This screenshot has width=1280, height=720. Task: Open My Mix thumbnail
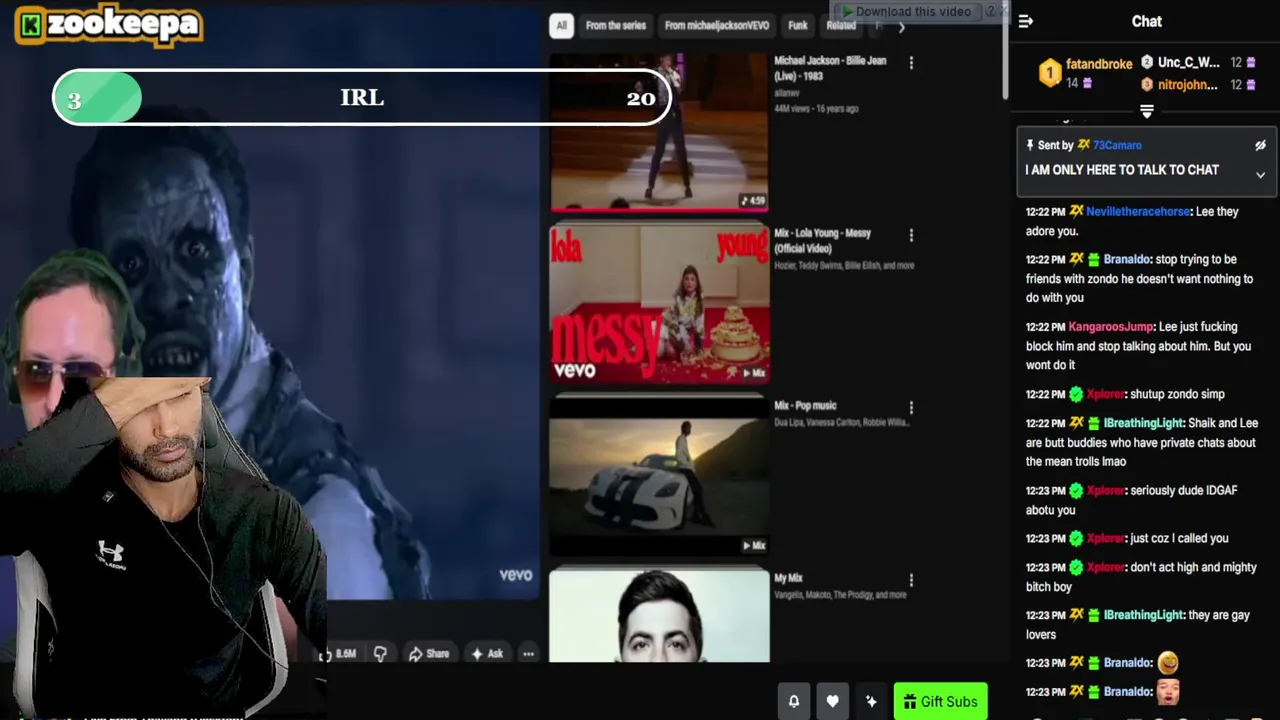[659, 616]
